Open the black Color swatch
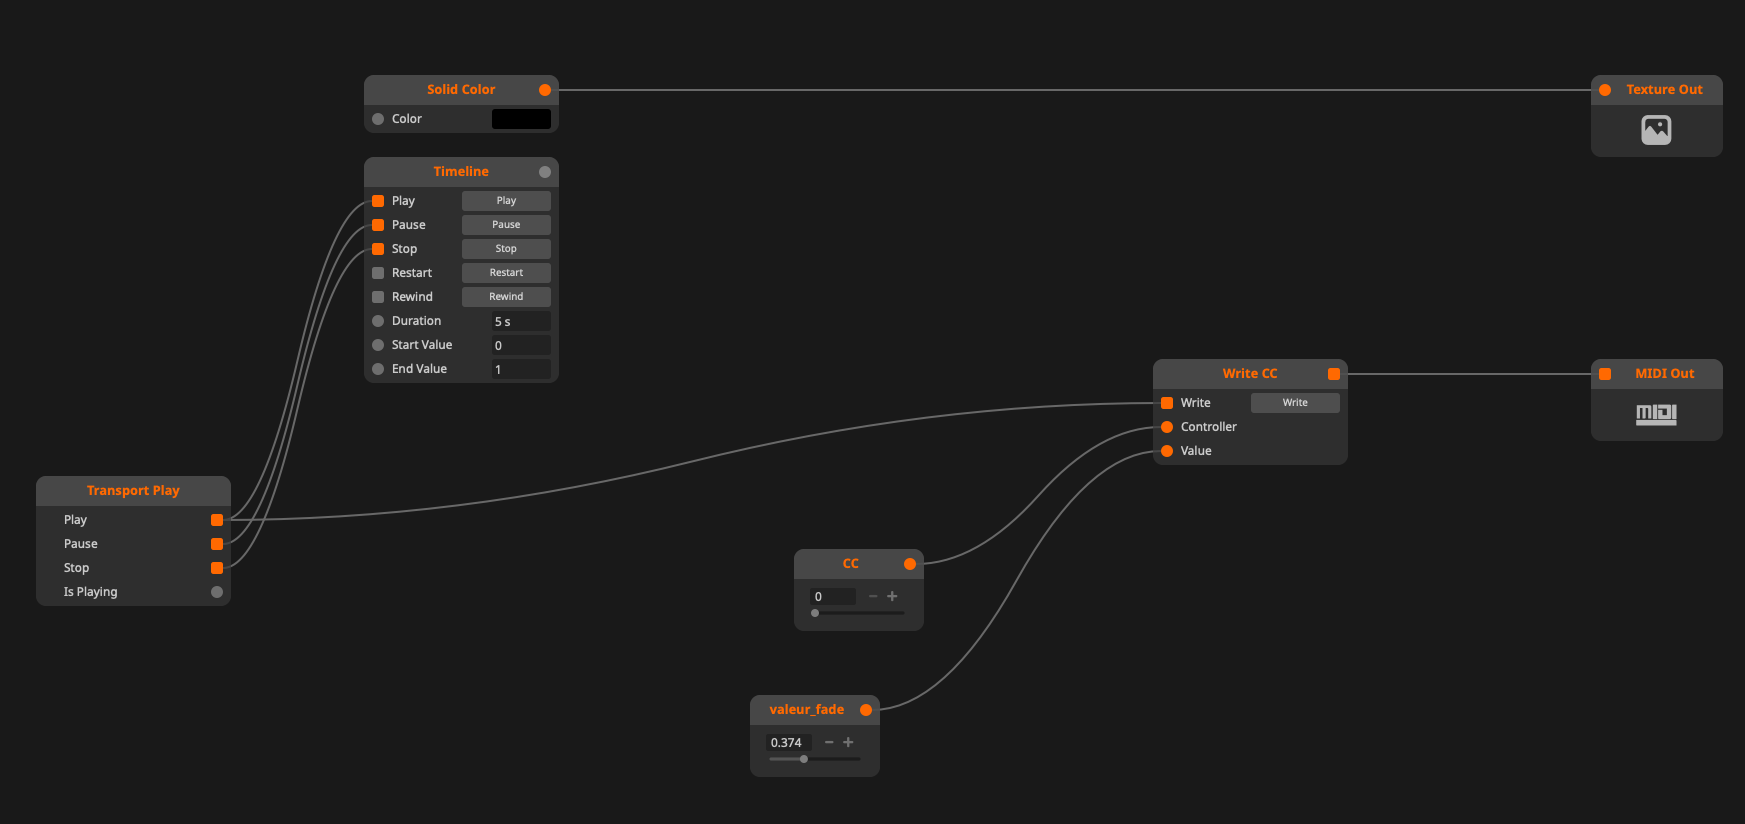Image resolution: width=1745 pixels, height=824 pixels. 521,119
